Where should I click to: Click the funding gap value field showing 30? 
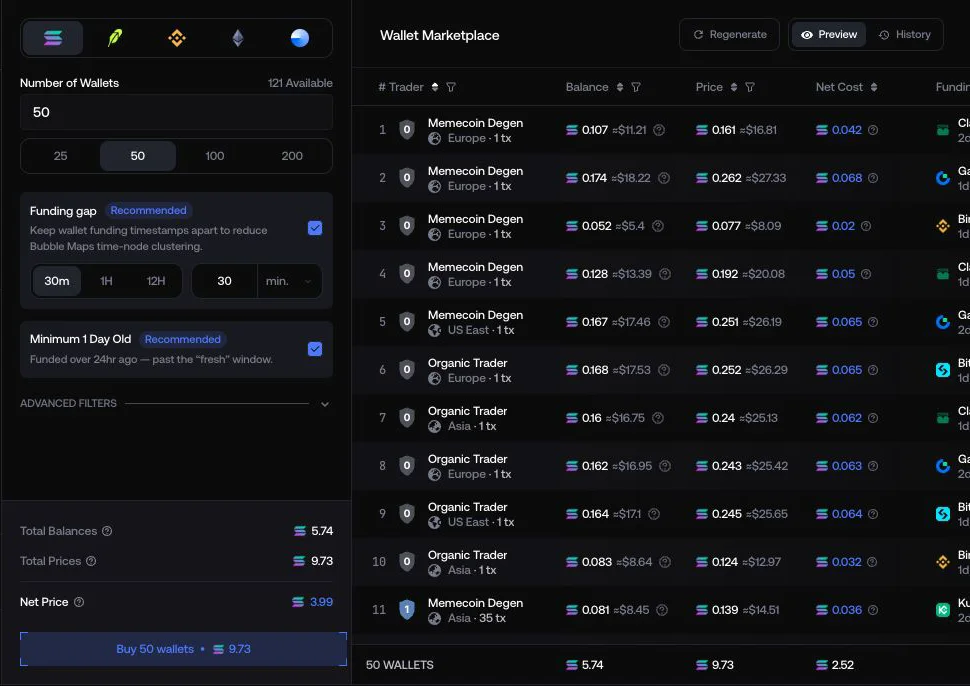pos(225,281)
